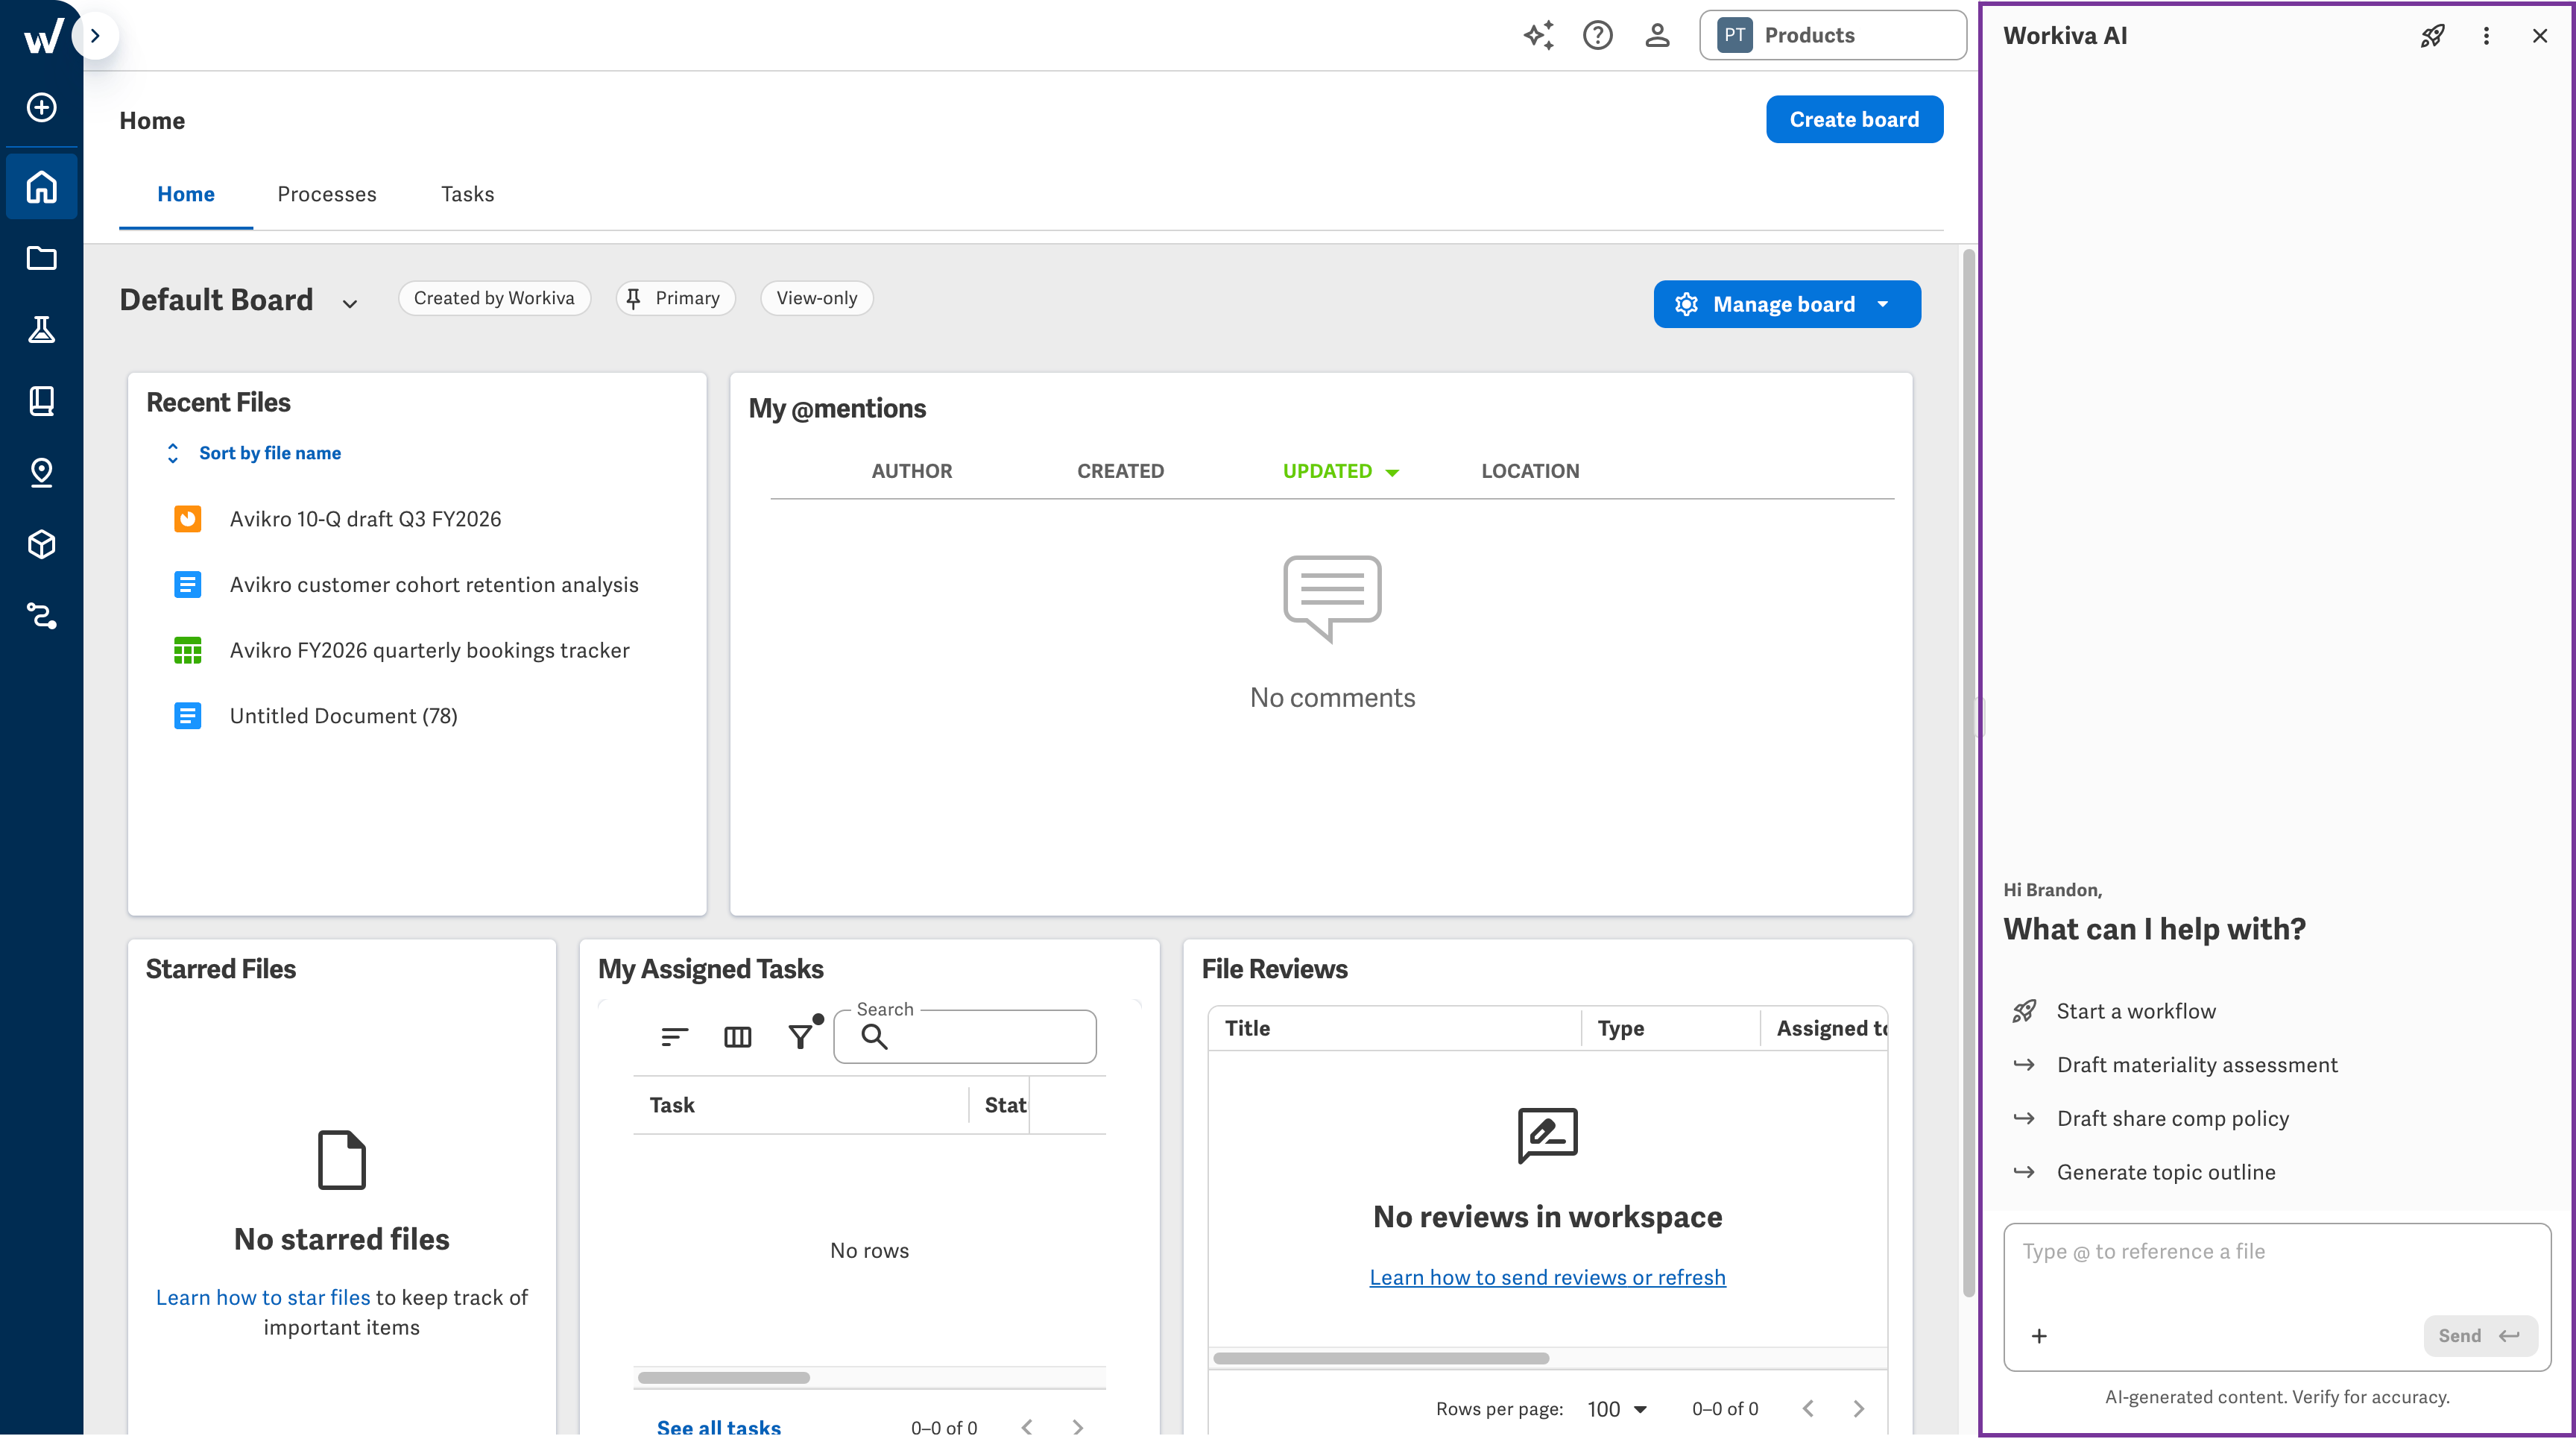Open columns icon in My Assigned Tasks
Image resolution: width=2576 pixels, height=1439 pixels.
[737, 1037]
